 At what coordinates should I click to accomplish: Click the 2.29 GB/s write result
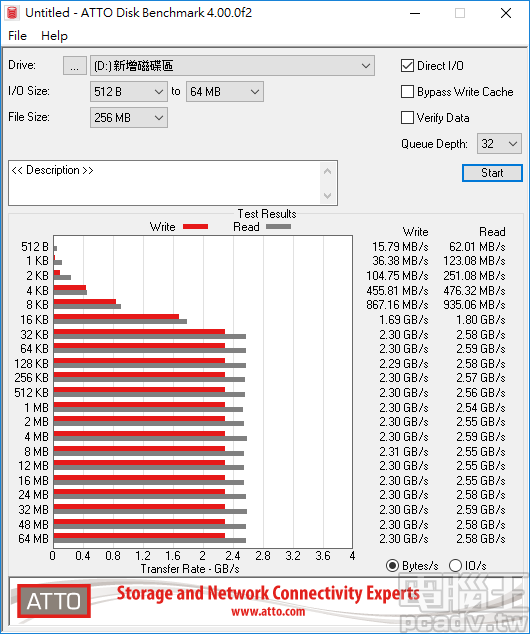pyautogui.click(x=404, y=363)
